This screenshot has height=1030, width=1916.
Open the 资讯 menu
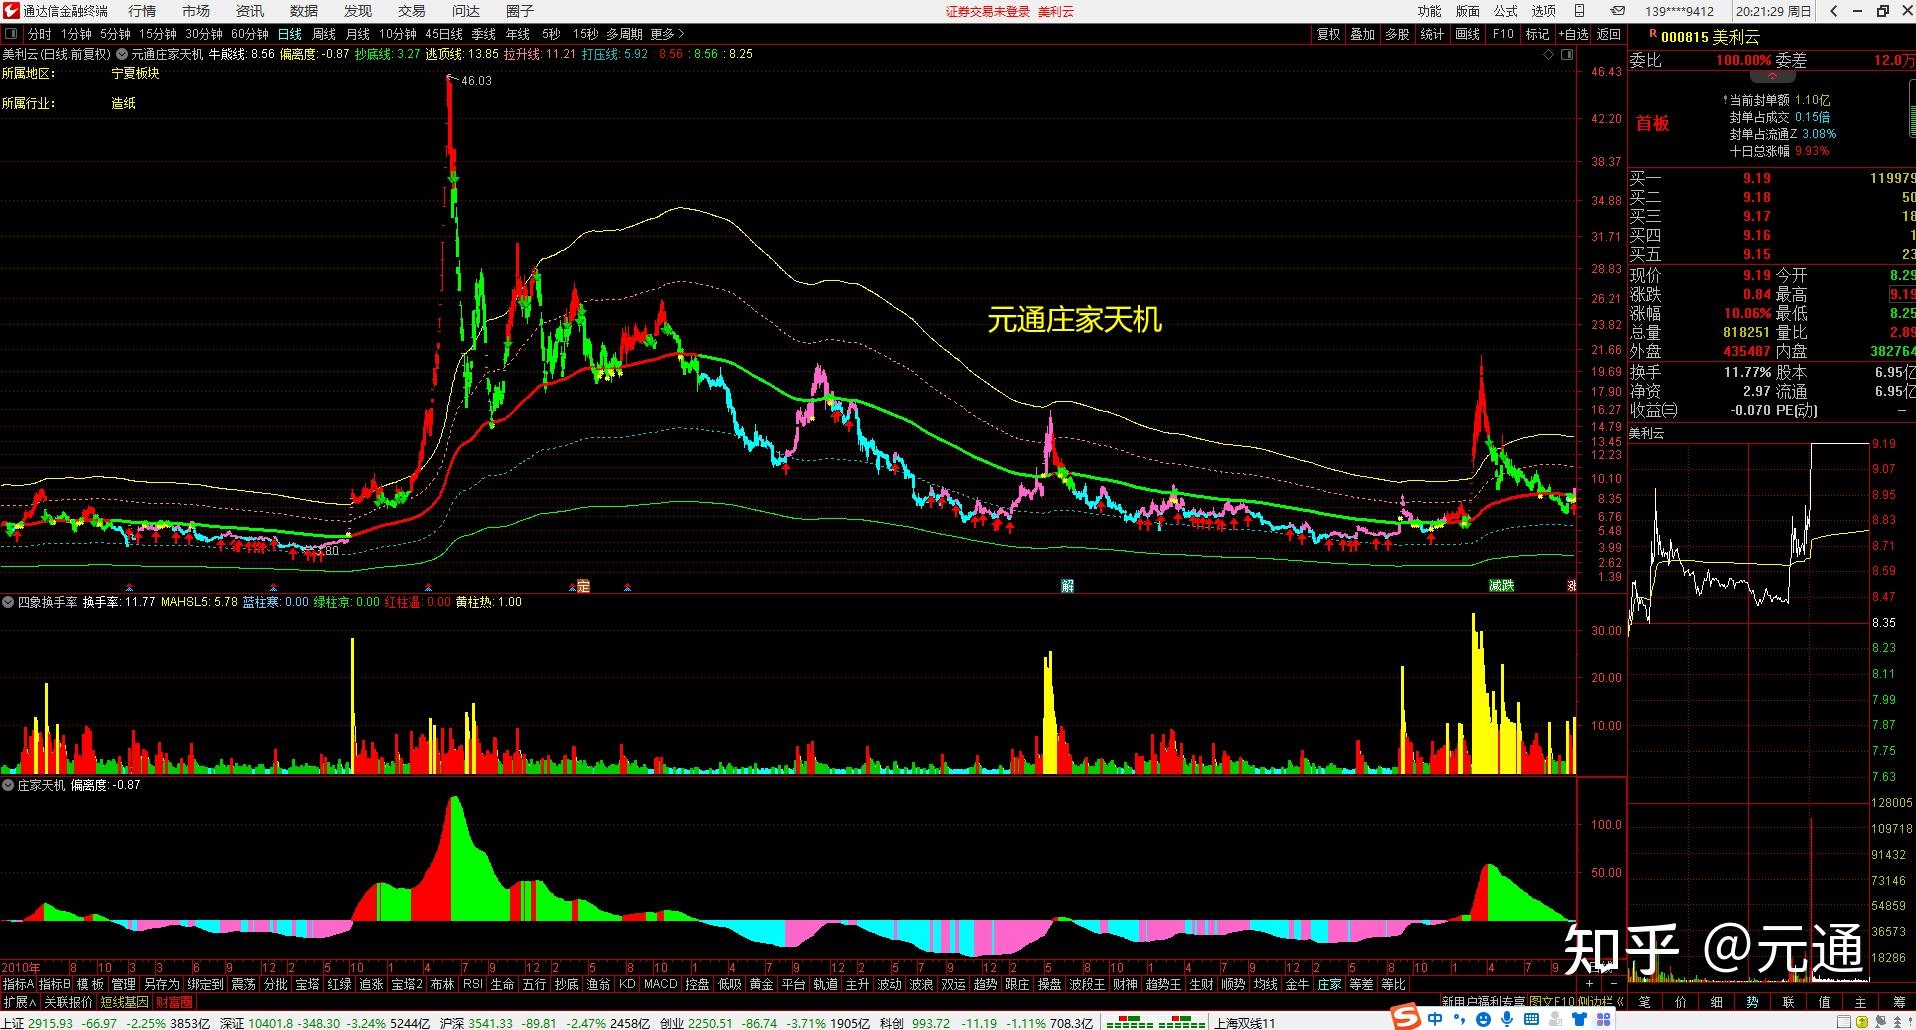click(x=250, y=11)
